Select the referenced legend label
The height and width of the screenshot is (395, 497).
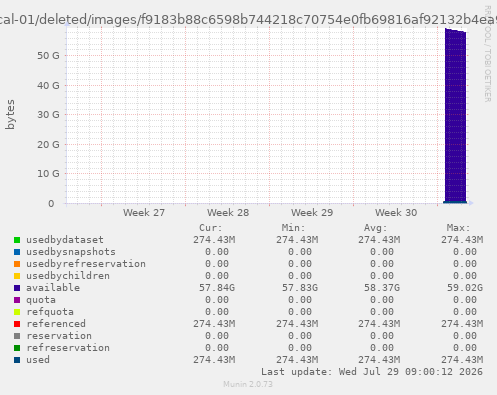click(56, 324)
